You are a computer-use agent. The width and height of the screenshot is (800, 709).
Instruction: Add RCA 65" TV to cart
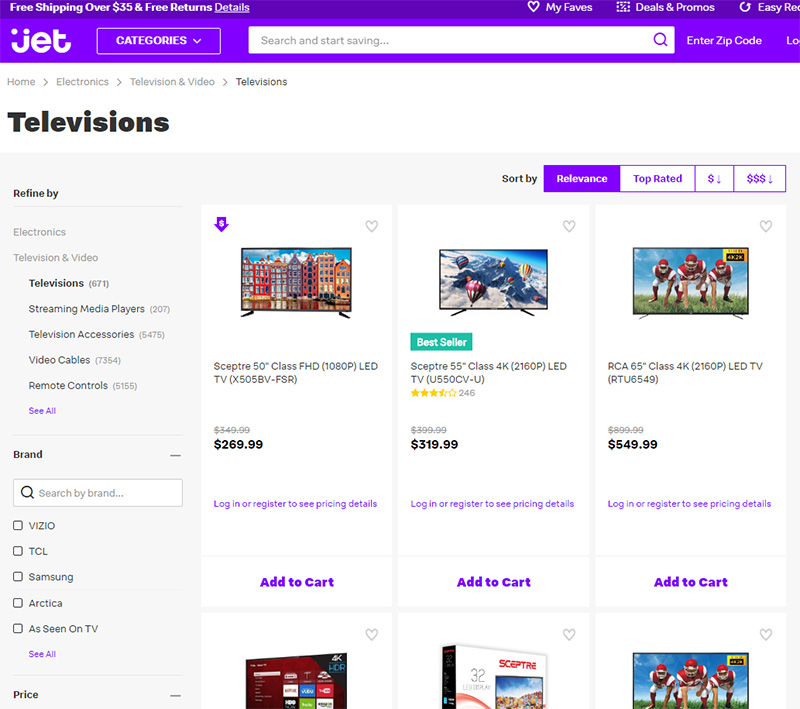coord(691,582)
